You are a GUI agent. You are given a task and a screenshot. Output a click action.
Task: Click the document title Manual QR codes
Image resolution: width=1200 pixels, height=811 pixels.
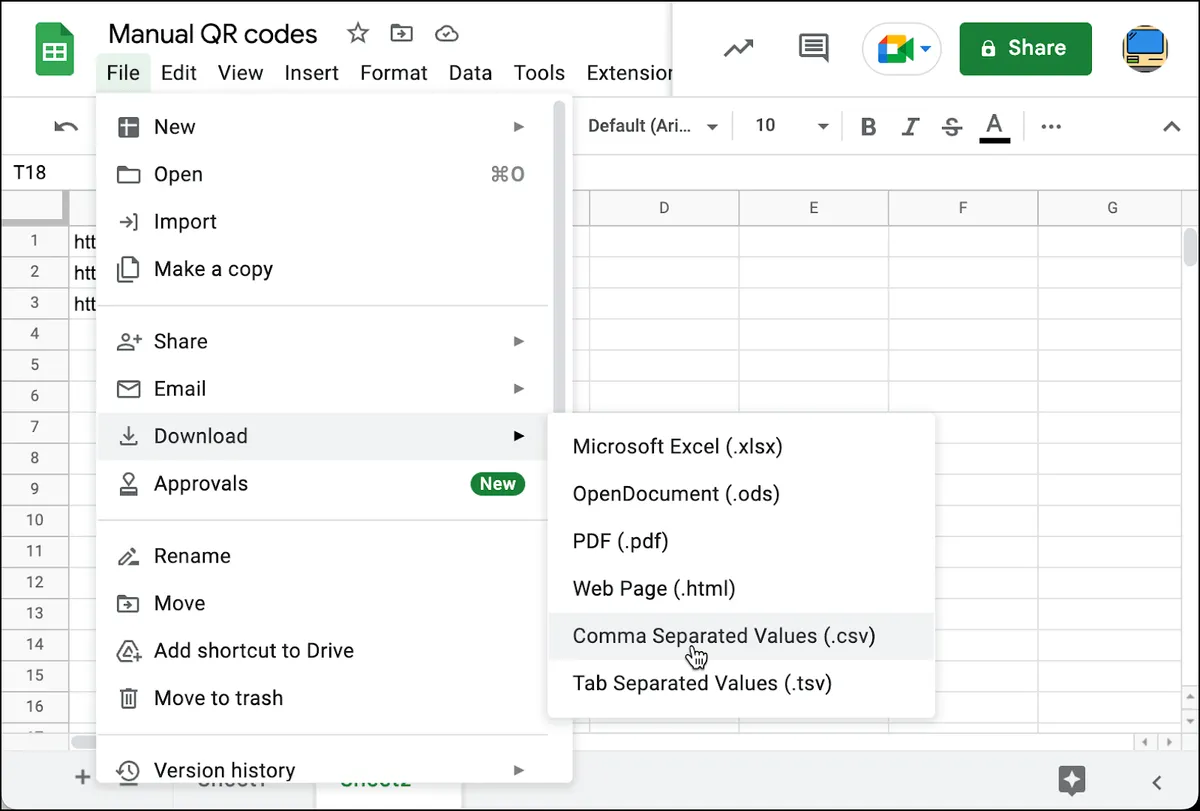point(213,34)
